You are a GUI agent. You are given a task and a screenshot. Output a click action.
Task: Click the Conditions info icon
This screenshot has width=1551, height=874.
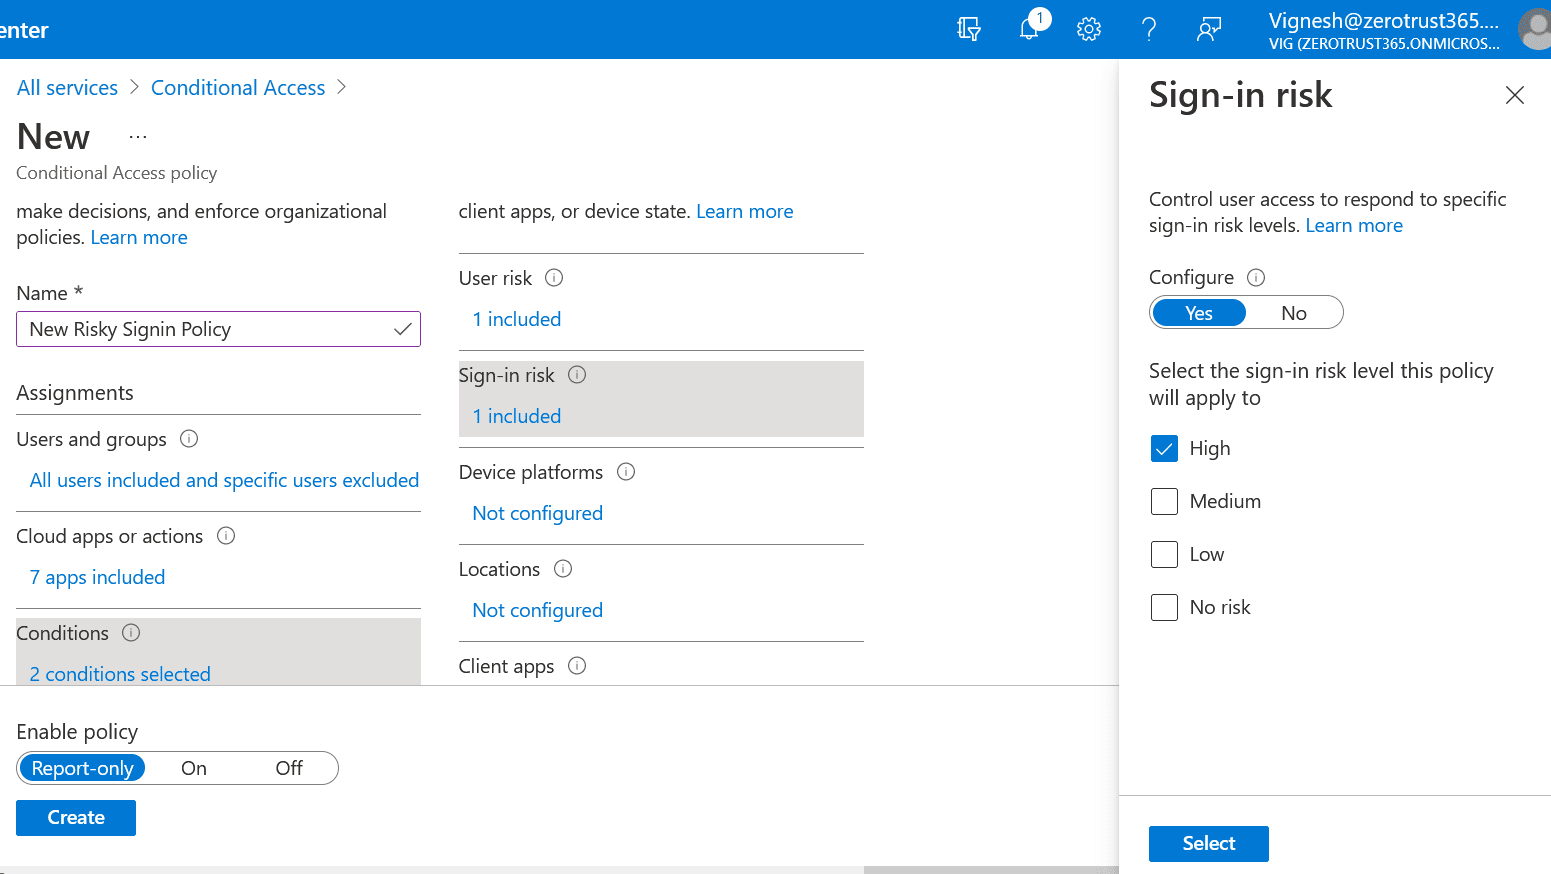tap(131, 633)
